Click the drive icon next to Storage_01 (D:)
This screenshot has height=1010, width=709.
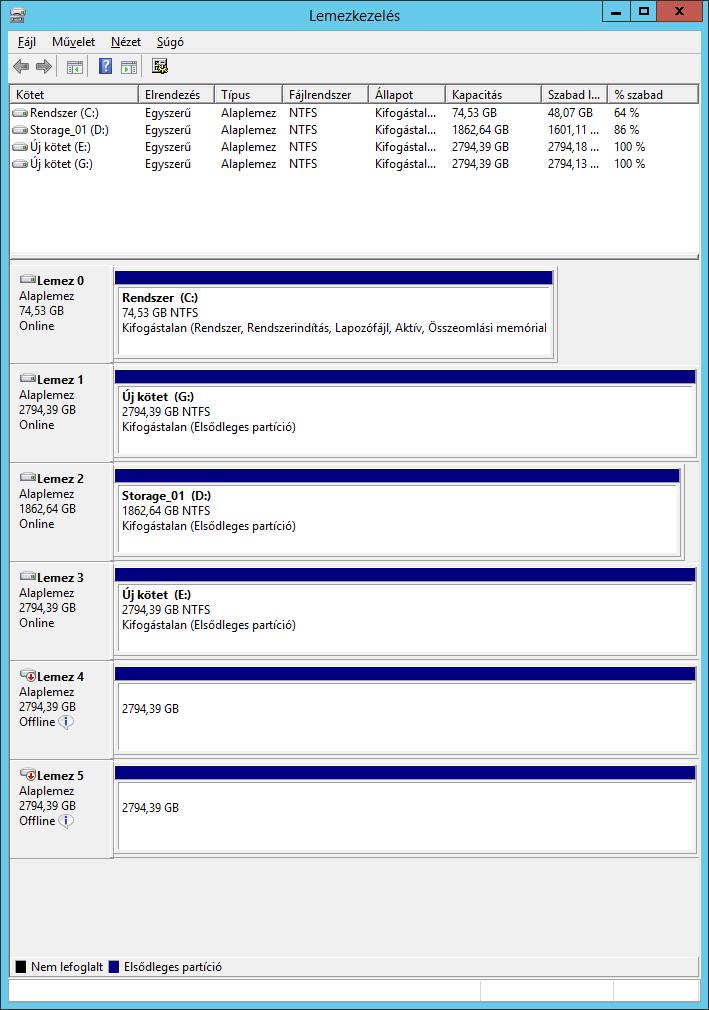tap(20, 130)
